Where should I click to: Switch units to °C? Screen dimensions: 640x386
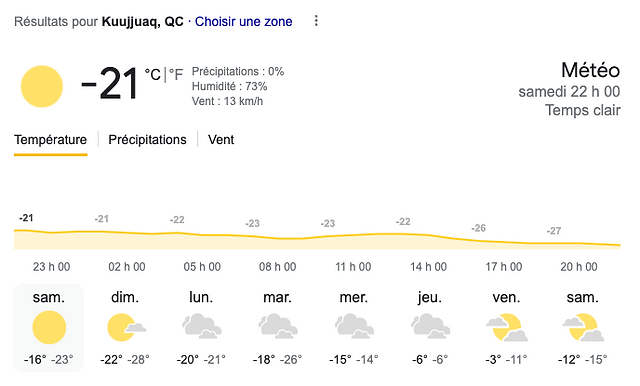(x=153, y=74)
